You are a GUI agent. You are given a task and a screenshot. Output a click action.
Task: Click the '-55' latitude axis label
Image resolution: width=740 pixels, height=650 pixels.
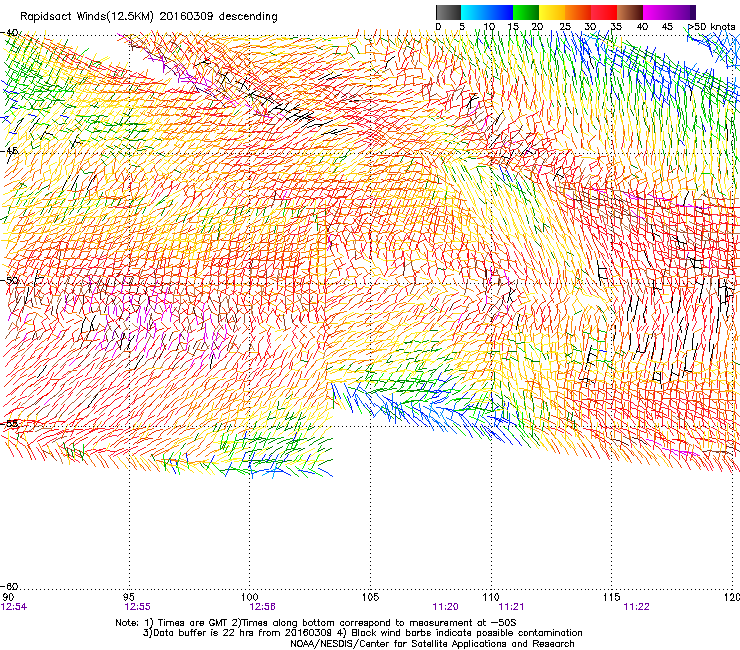point(9,423)
